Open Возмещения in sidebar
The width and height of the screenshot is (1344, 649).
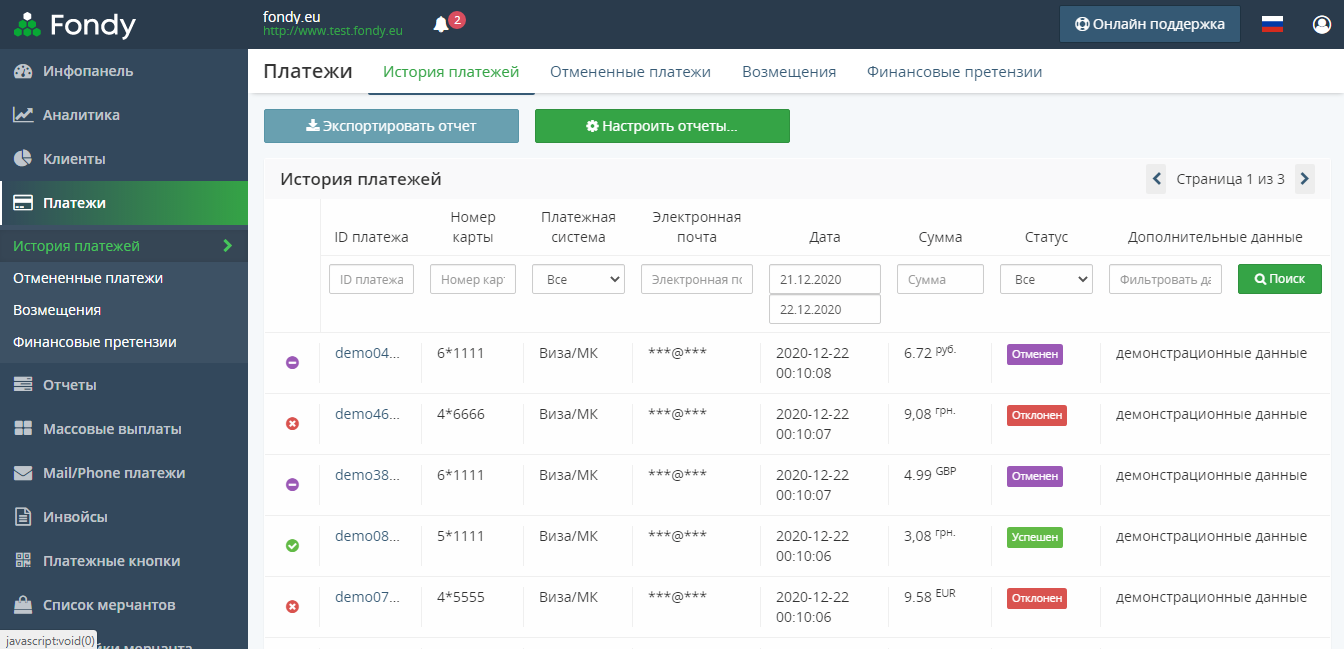click(x=57, y=310)
